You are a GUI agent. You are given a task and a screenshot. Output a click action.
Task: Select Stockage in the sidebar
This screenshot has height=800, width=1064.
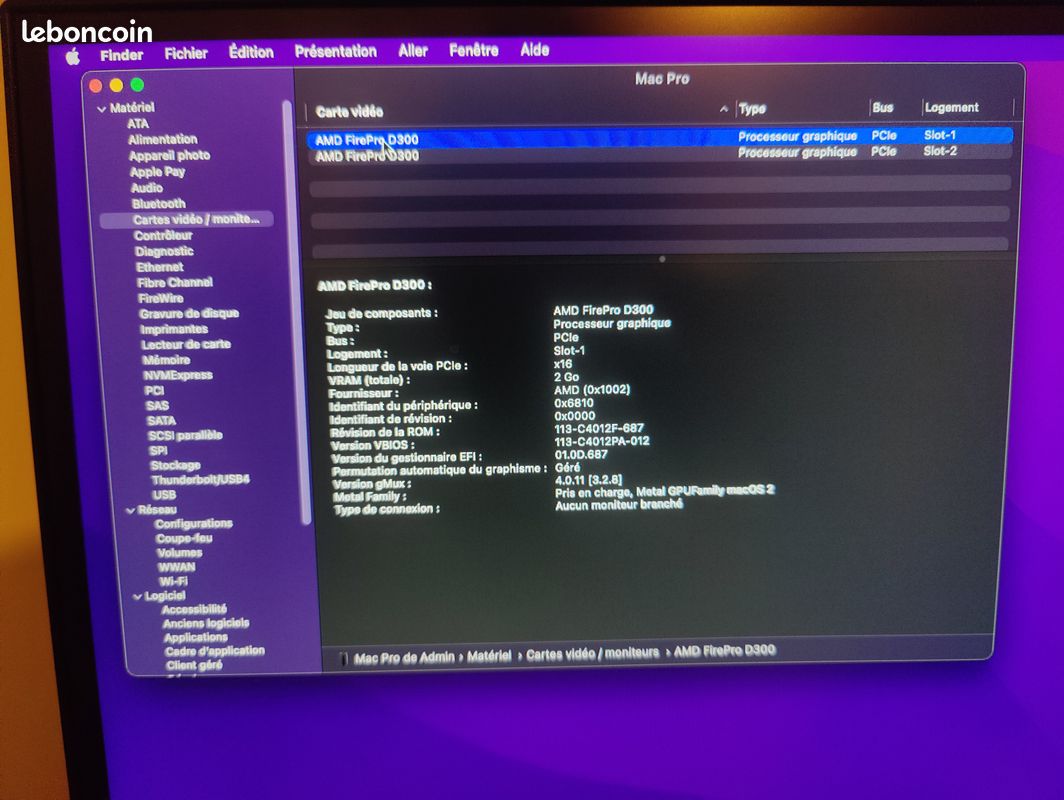coord(176,465)
